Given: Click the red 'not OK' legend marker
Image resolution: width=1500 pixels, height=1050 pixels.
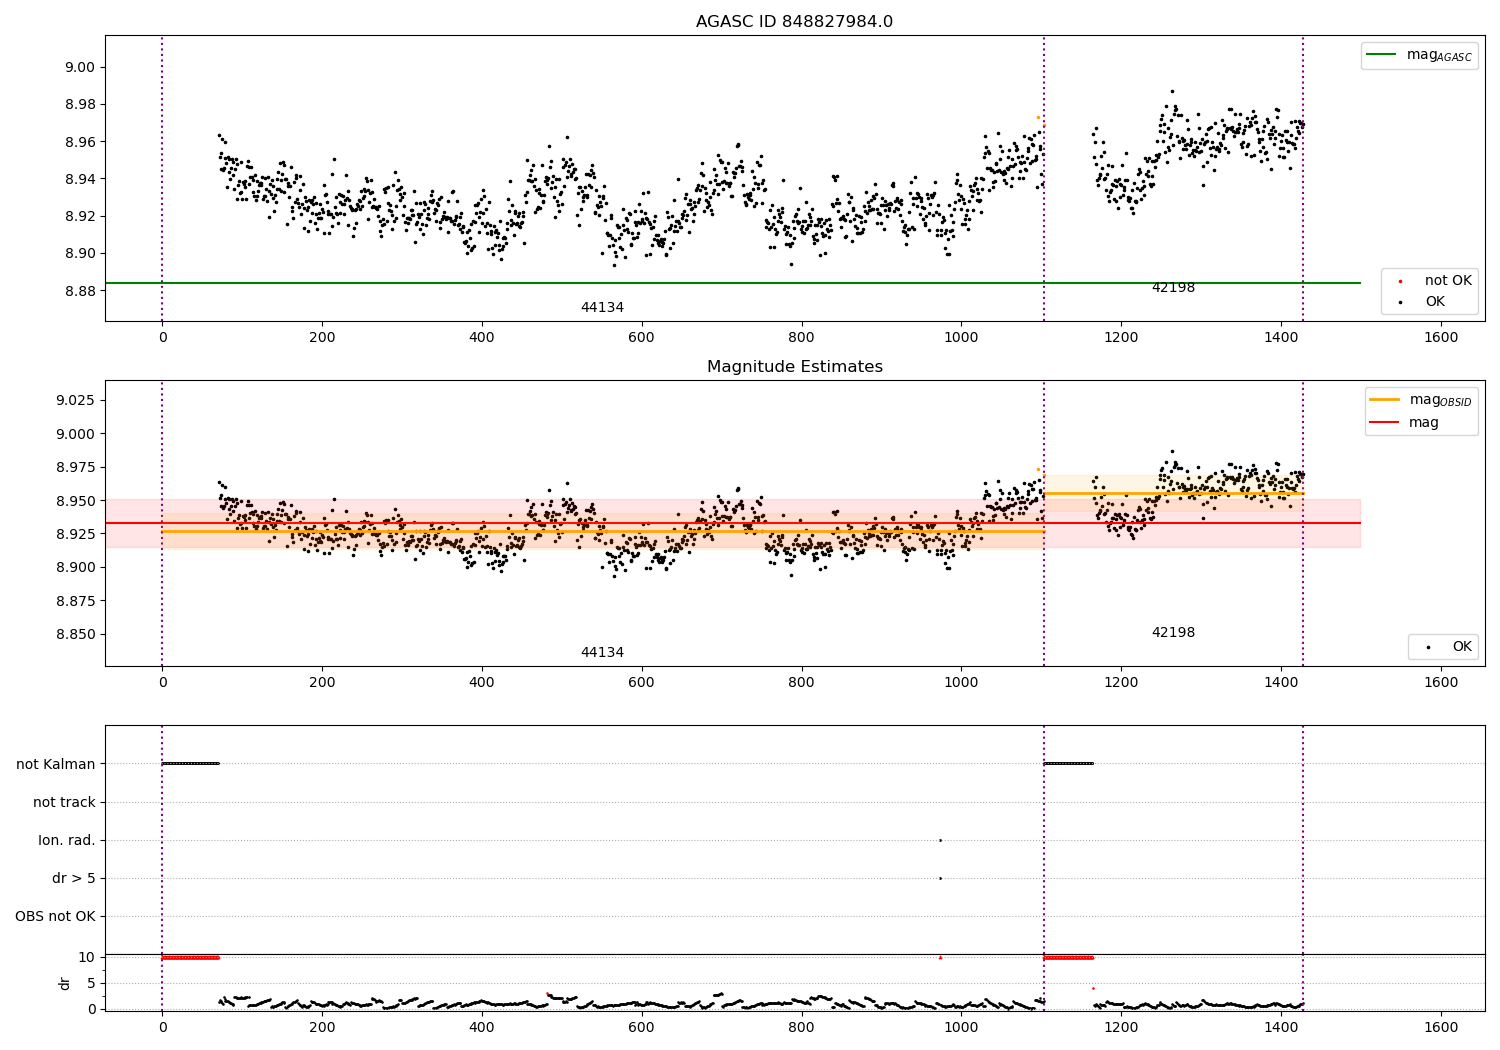Looking at the screenshot, I should click(x=1400, y=282).
